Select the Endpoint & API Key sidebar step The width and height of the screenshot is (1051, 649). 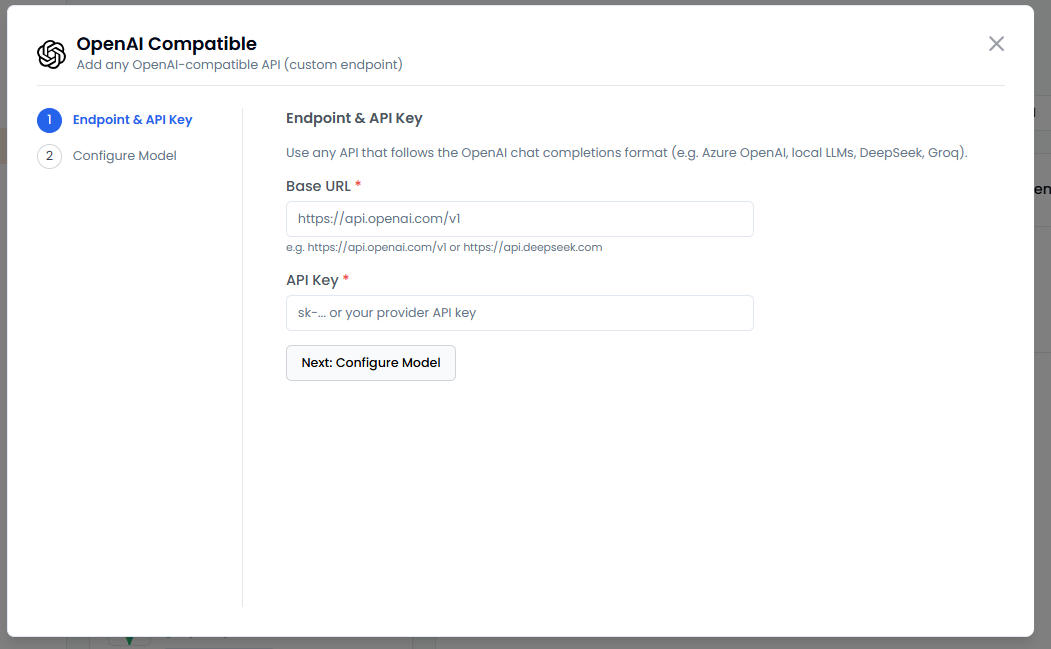(132, 120)
